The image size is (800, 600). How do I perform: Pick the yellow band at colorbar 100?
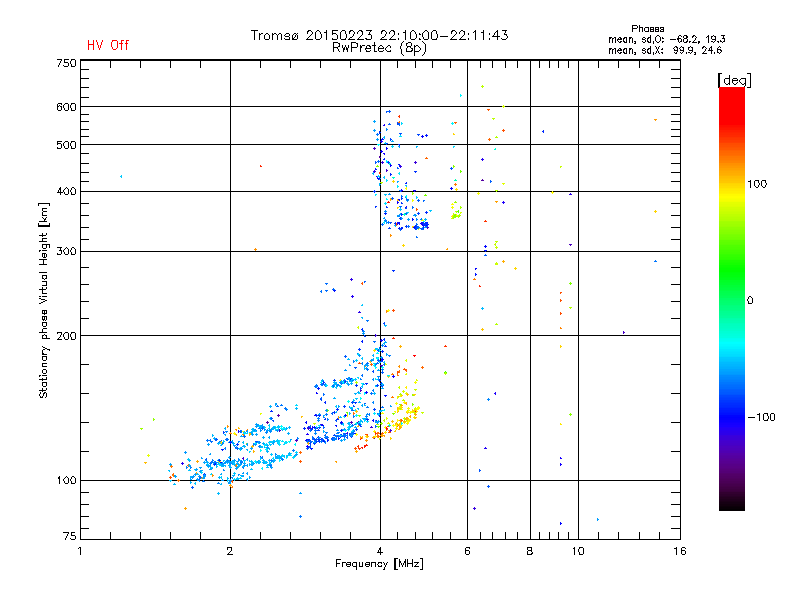click(x=731, y=184)
